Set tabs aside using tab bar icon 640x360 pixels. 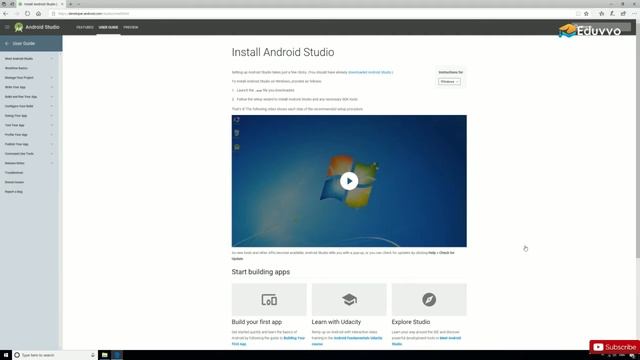[x=12, y=4]
